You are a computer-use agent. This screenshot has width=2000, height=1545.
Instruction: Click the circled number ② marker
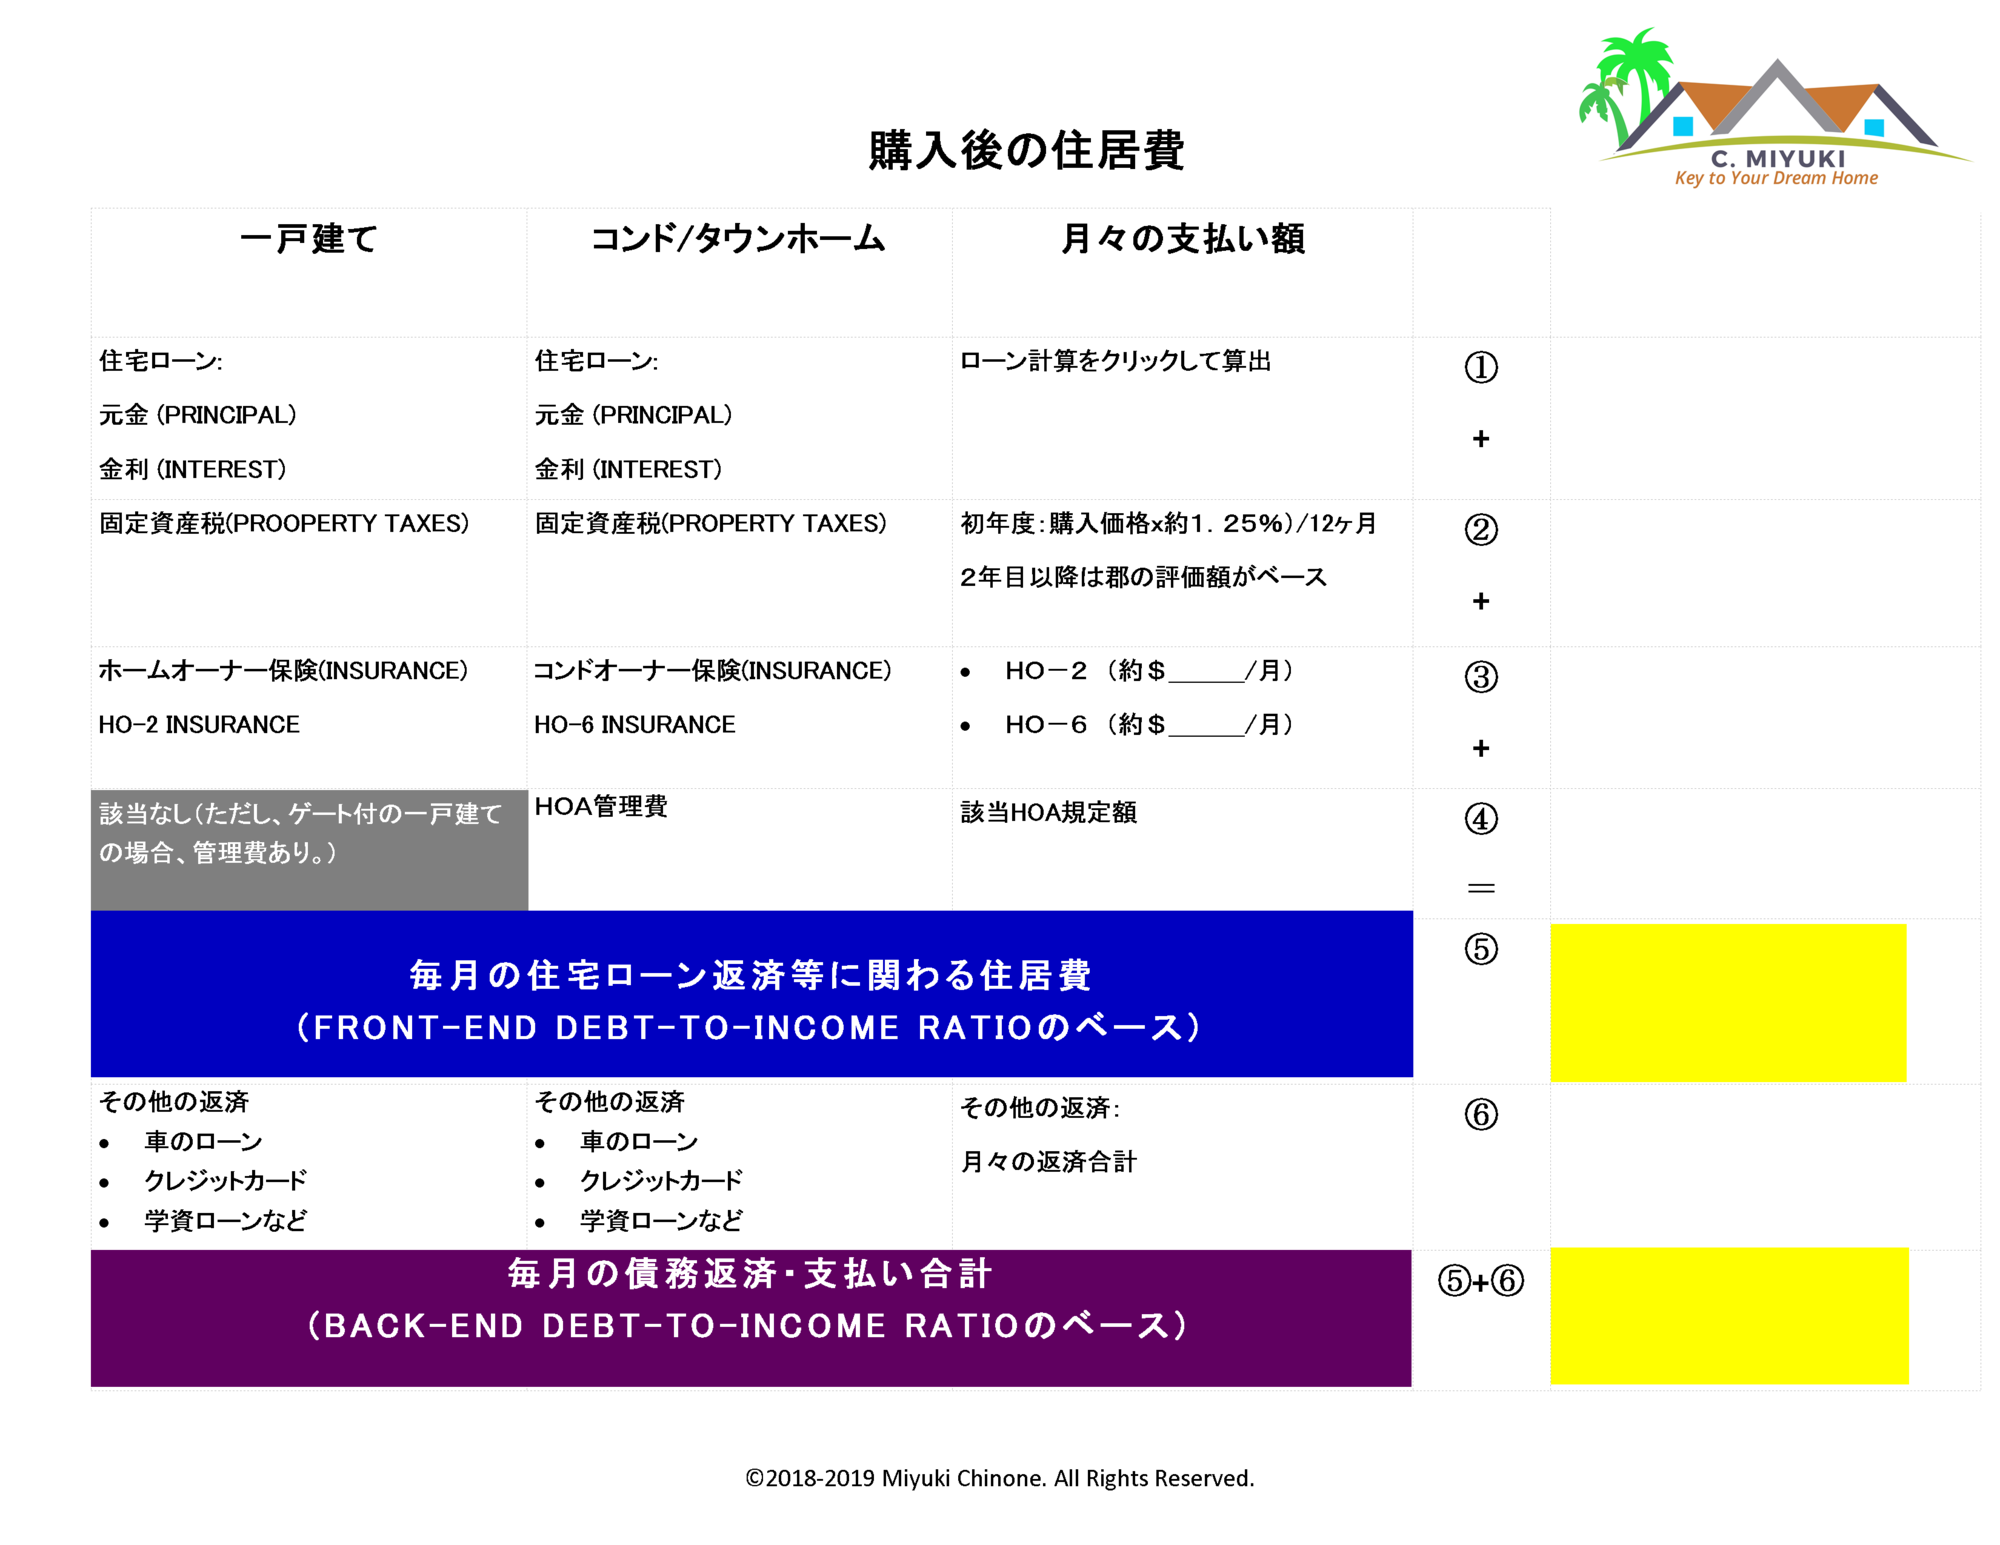[x=1481, y=529]
